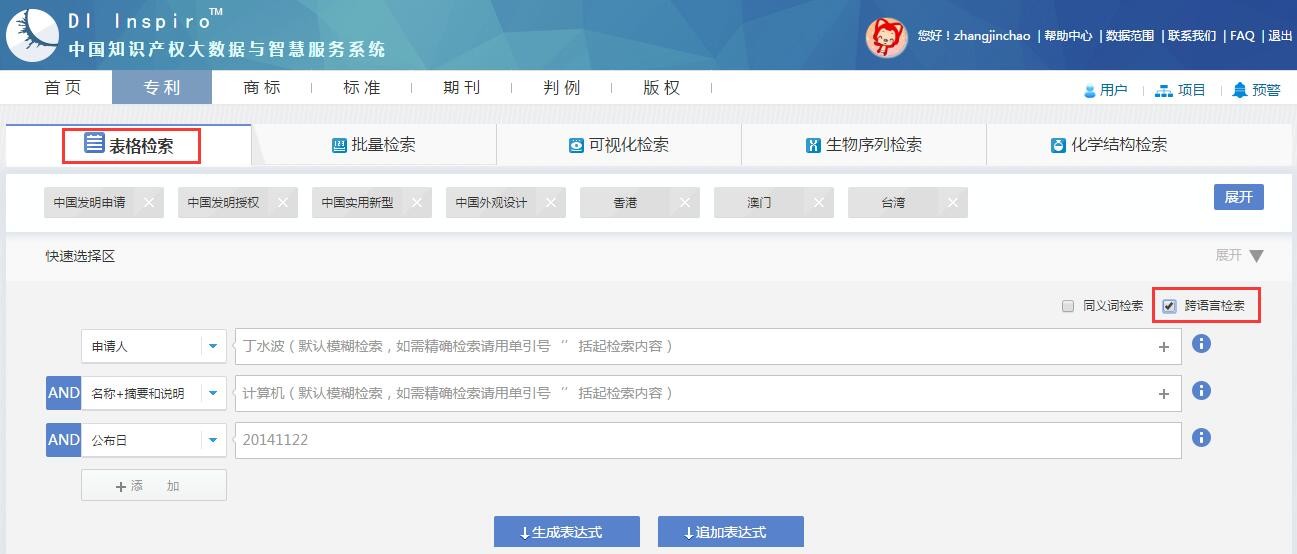Viewport: 1297px width, 554px height.
Task: Uncheck the 跨语言检索 checkbox
Action: coord(1169,306)
